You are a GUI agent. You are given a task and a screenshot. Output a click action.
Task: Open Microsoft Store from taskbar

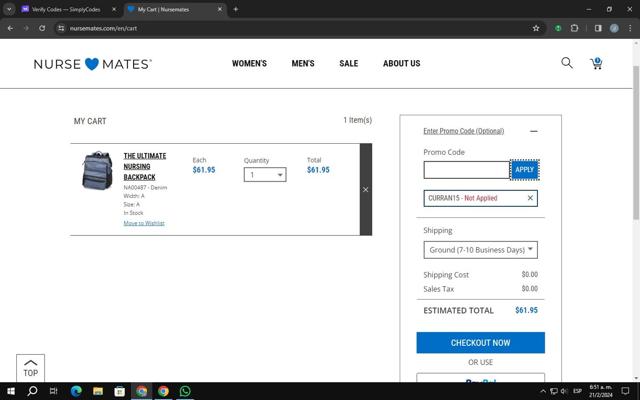120,391
